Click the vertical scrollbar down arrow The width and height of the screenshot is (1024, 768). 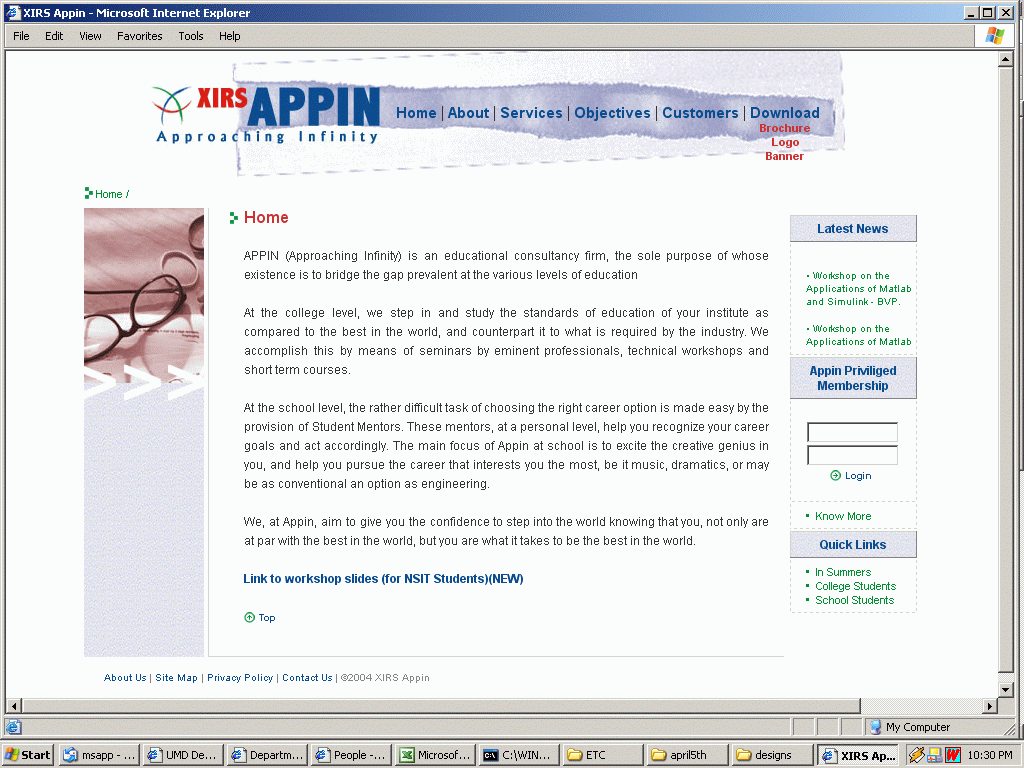tap(1006, 690)
